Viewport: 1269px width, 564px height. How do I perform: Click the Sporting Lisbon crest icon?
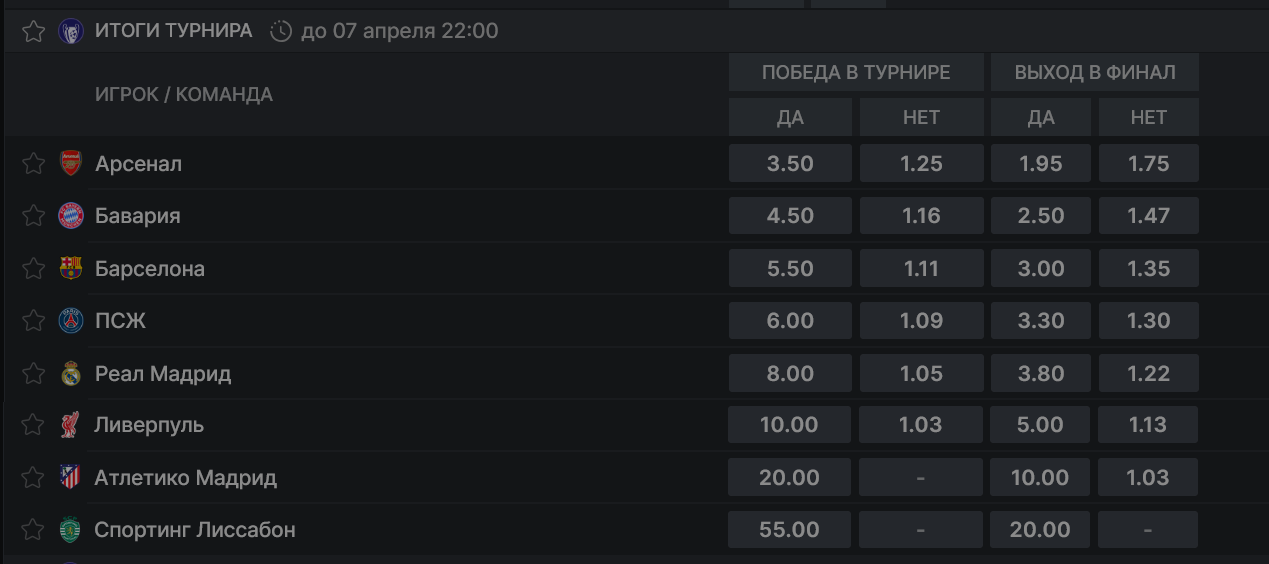pos(70,529)
